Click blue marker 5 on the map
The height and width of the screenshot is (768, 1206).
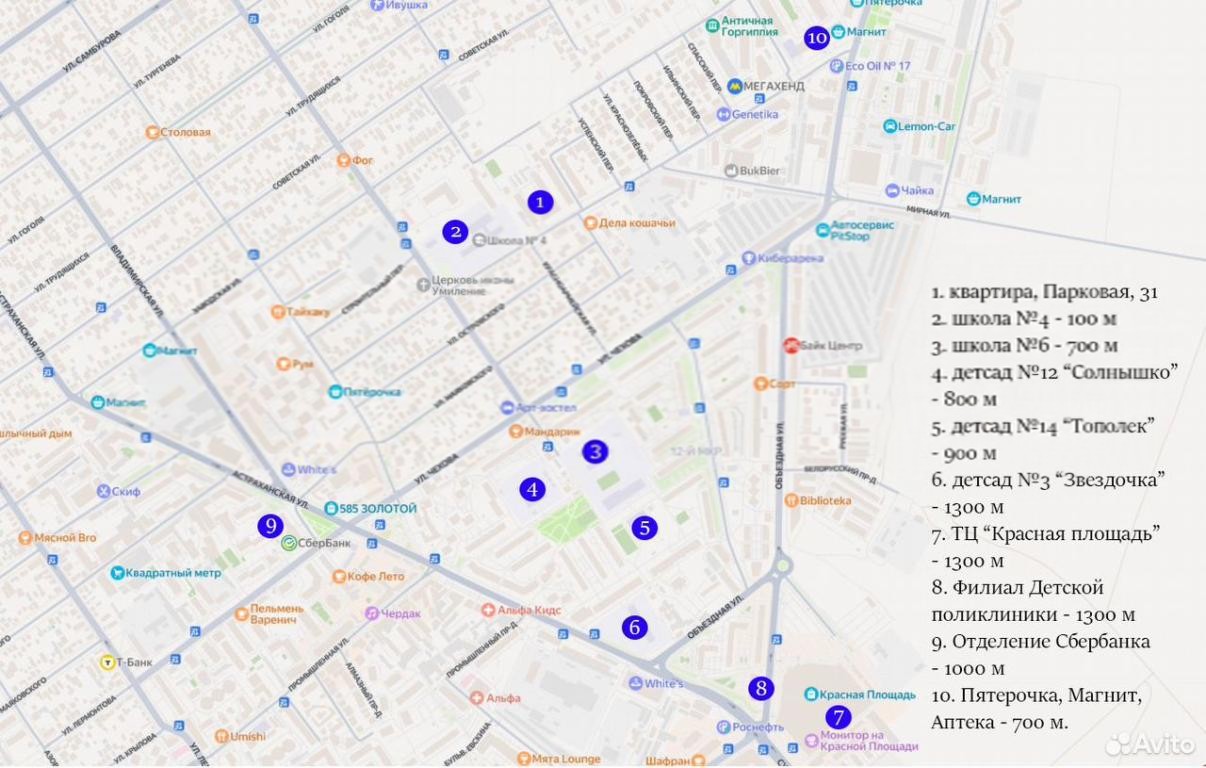645,527
